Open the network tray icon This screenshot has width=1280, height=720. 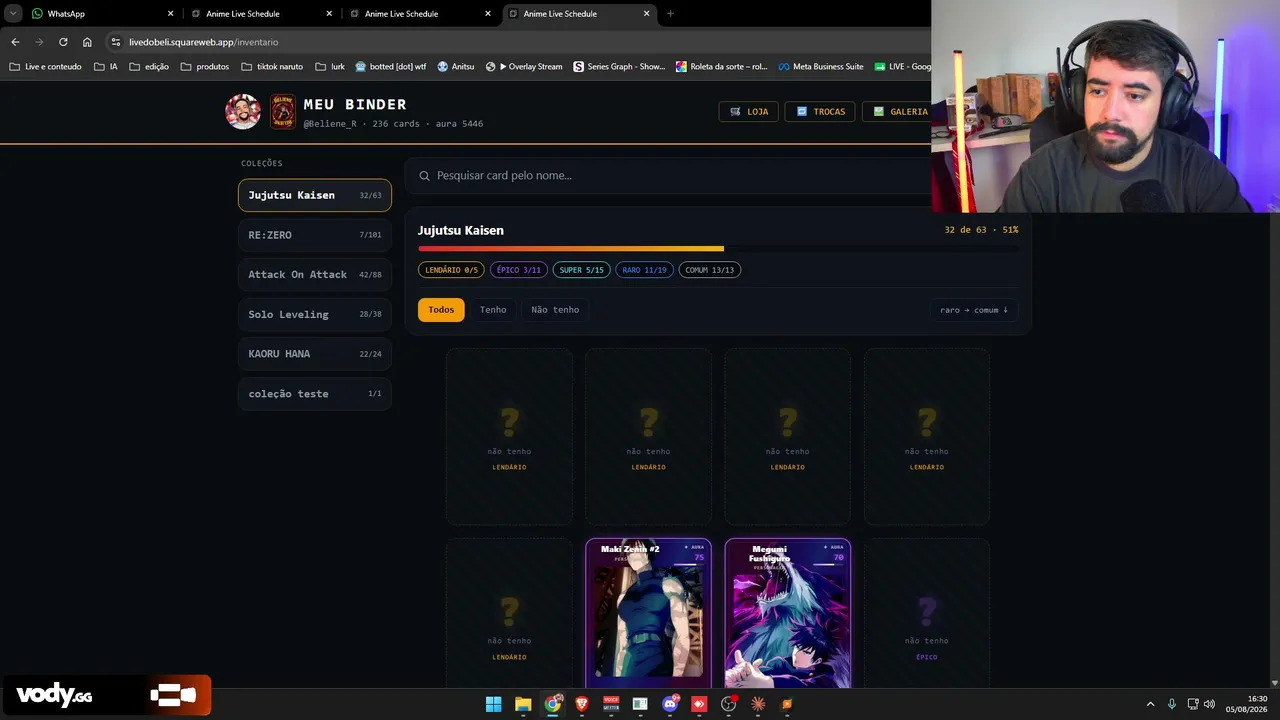[1193, 704]
